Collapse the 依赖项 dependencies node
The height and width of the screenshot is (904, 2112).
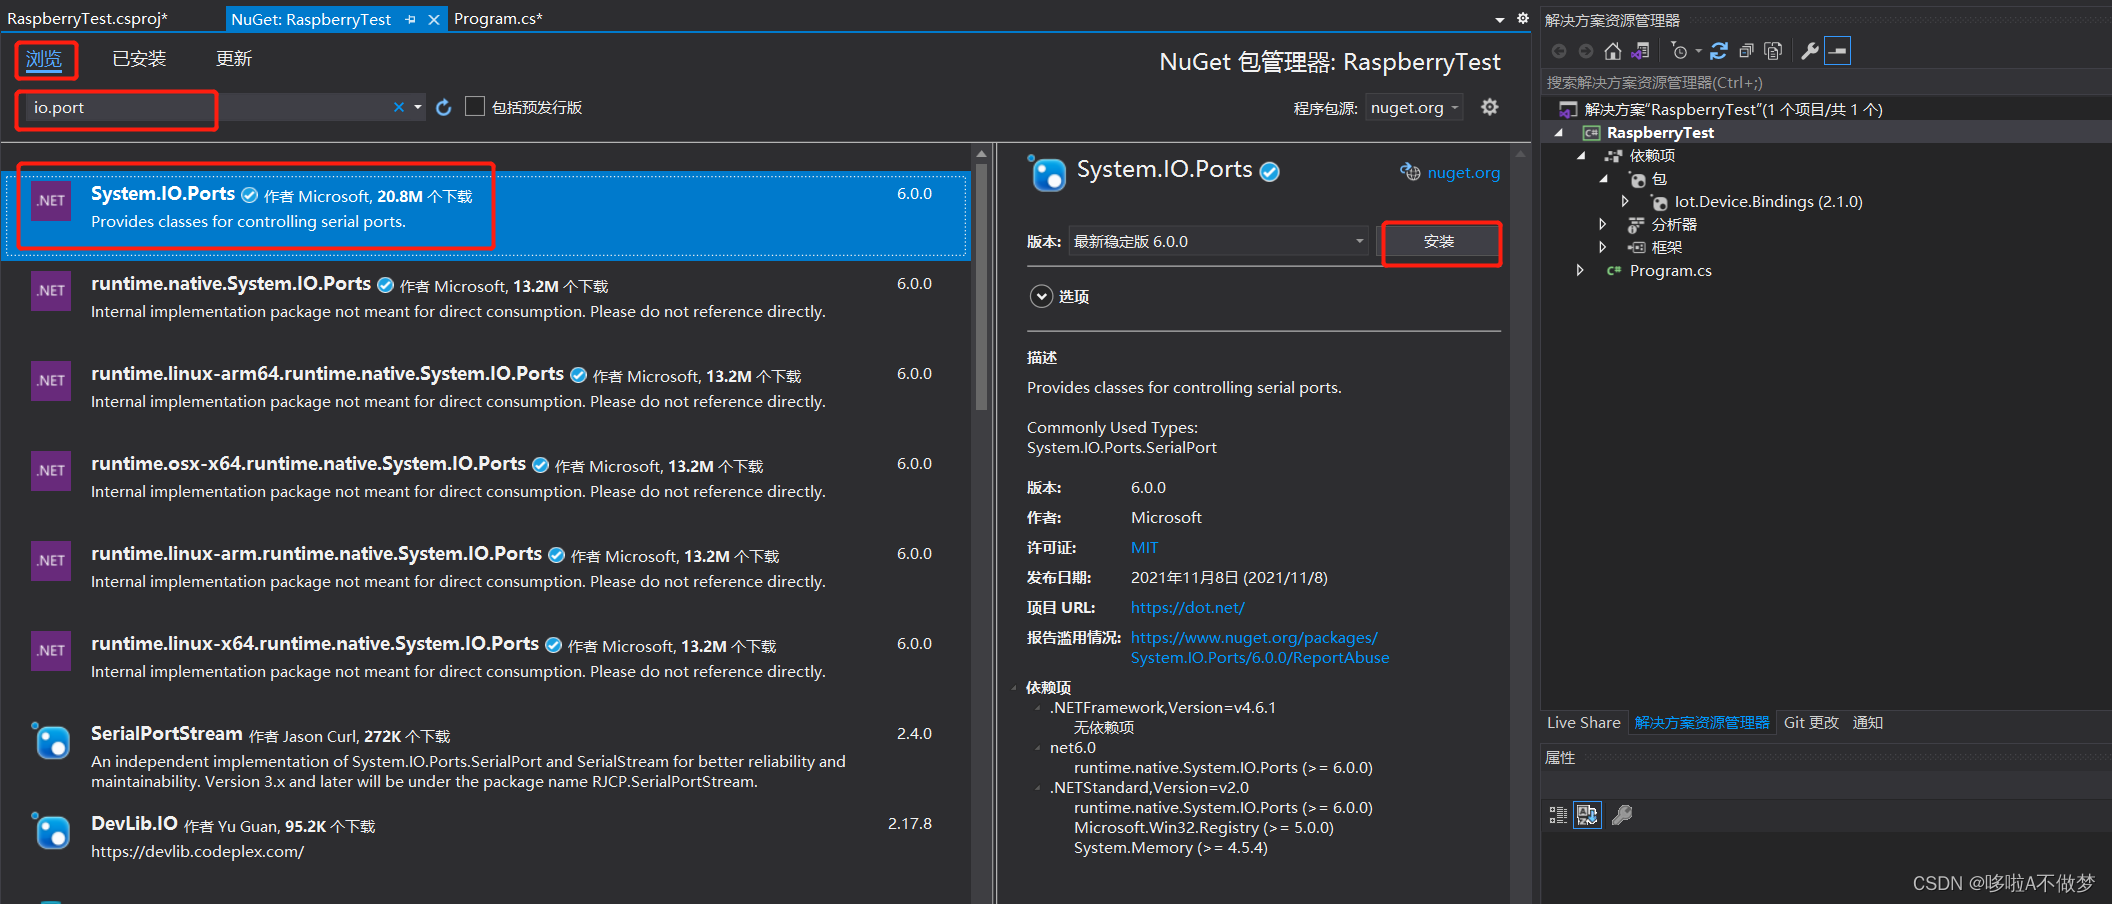pos(1581,156)
